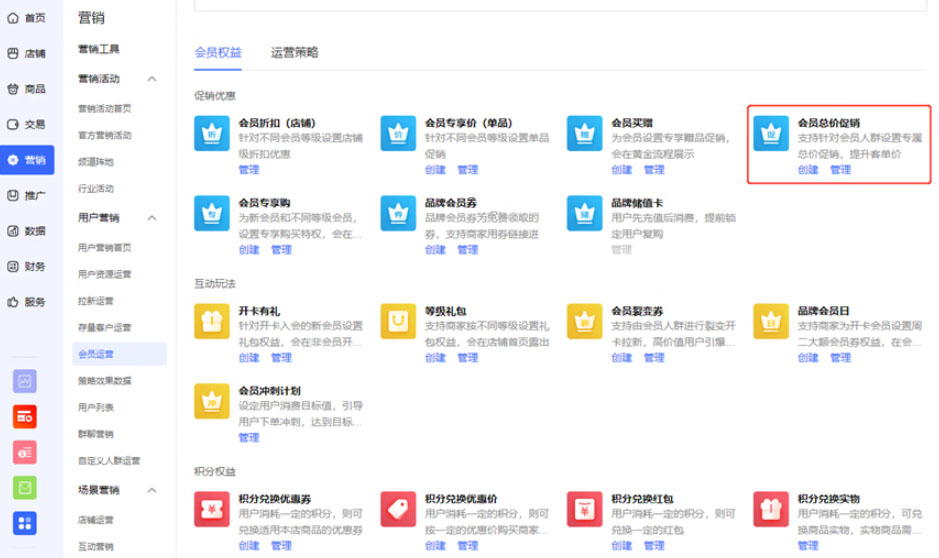Open the pink coin list shortcut icon

[x=25, y=452]
